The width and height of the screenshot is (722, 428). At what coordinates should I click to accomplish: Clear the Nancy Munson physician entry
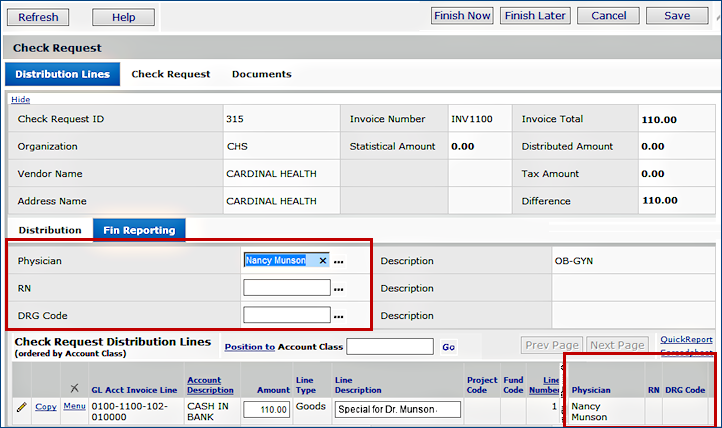(322, 260)
